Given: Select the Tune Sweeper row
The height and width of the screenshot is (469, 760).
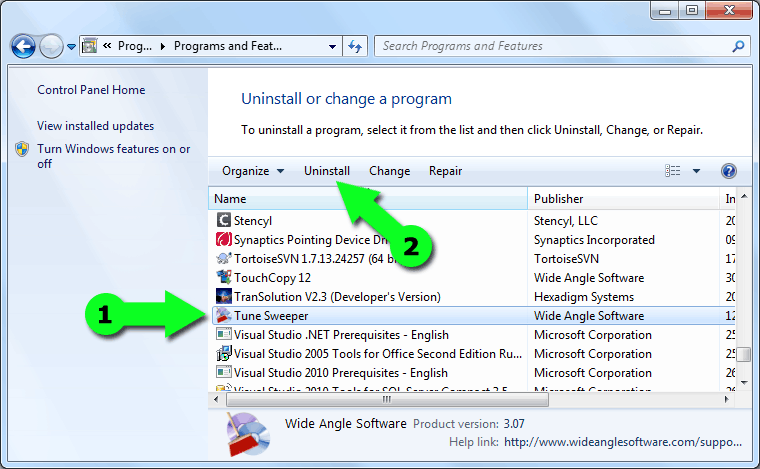Looking at the screenshot, I should click(473, 316).
